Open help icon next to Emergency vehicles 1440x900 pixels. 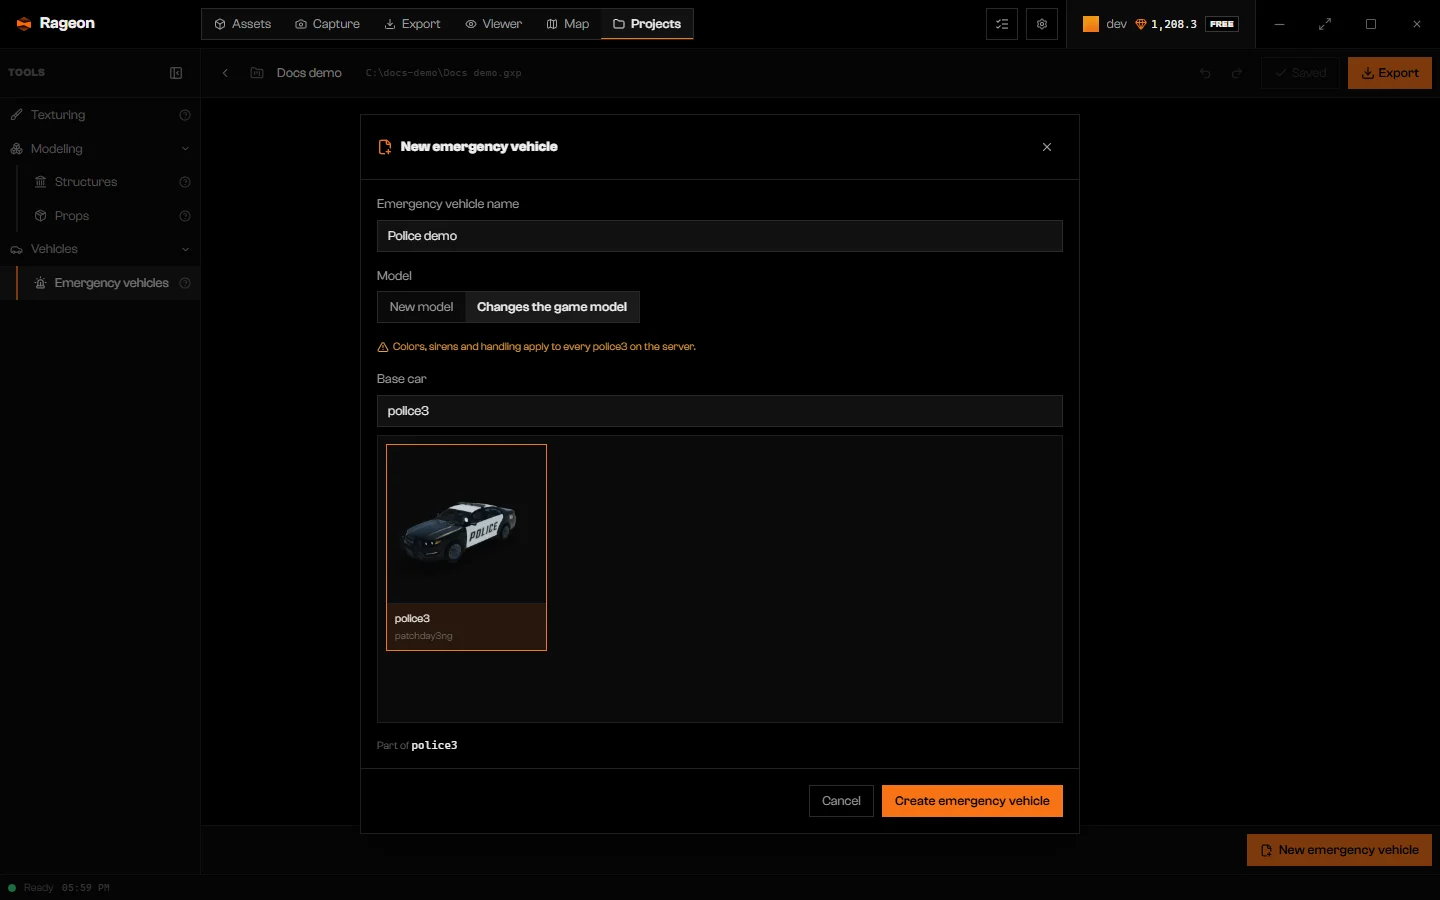tap(185, 283)
